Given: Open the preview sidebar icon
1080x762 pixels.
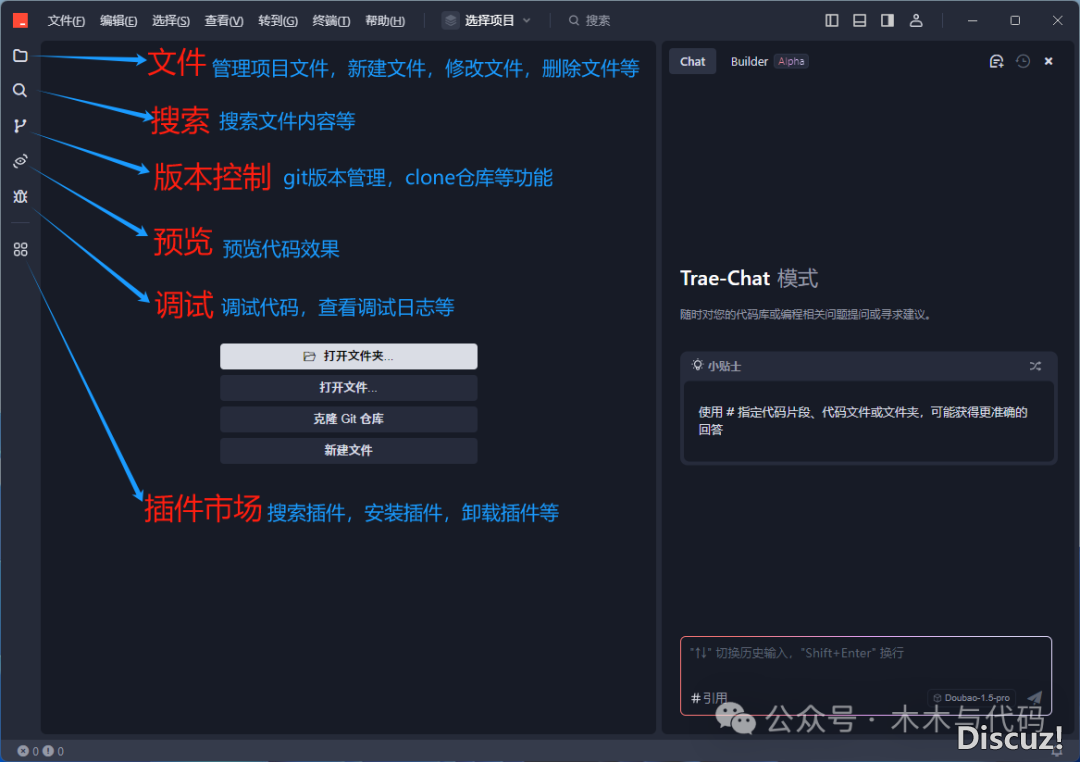Looking at the screenshot, I should coord(20,161).
